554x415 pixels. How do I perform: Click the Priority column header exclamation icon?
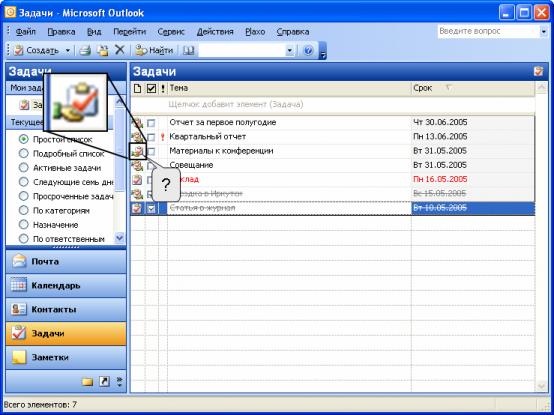pos(163,88)
